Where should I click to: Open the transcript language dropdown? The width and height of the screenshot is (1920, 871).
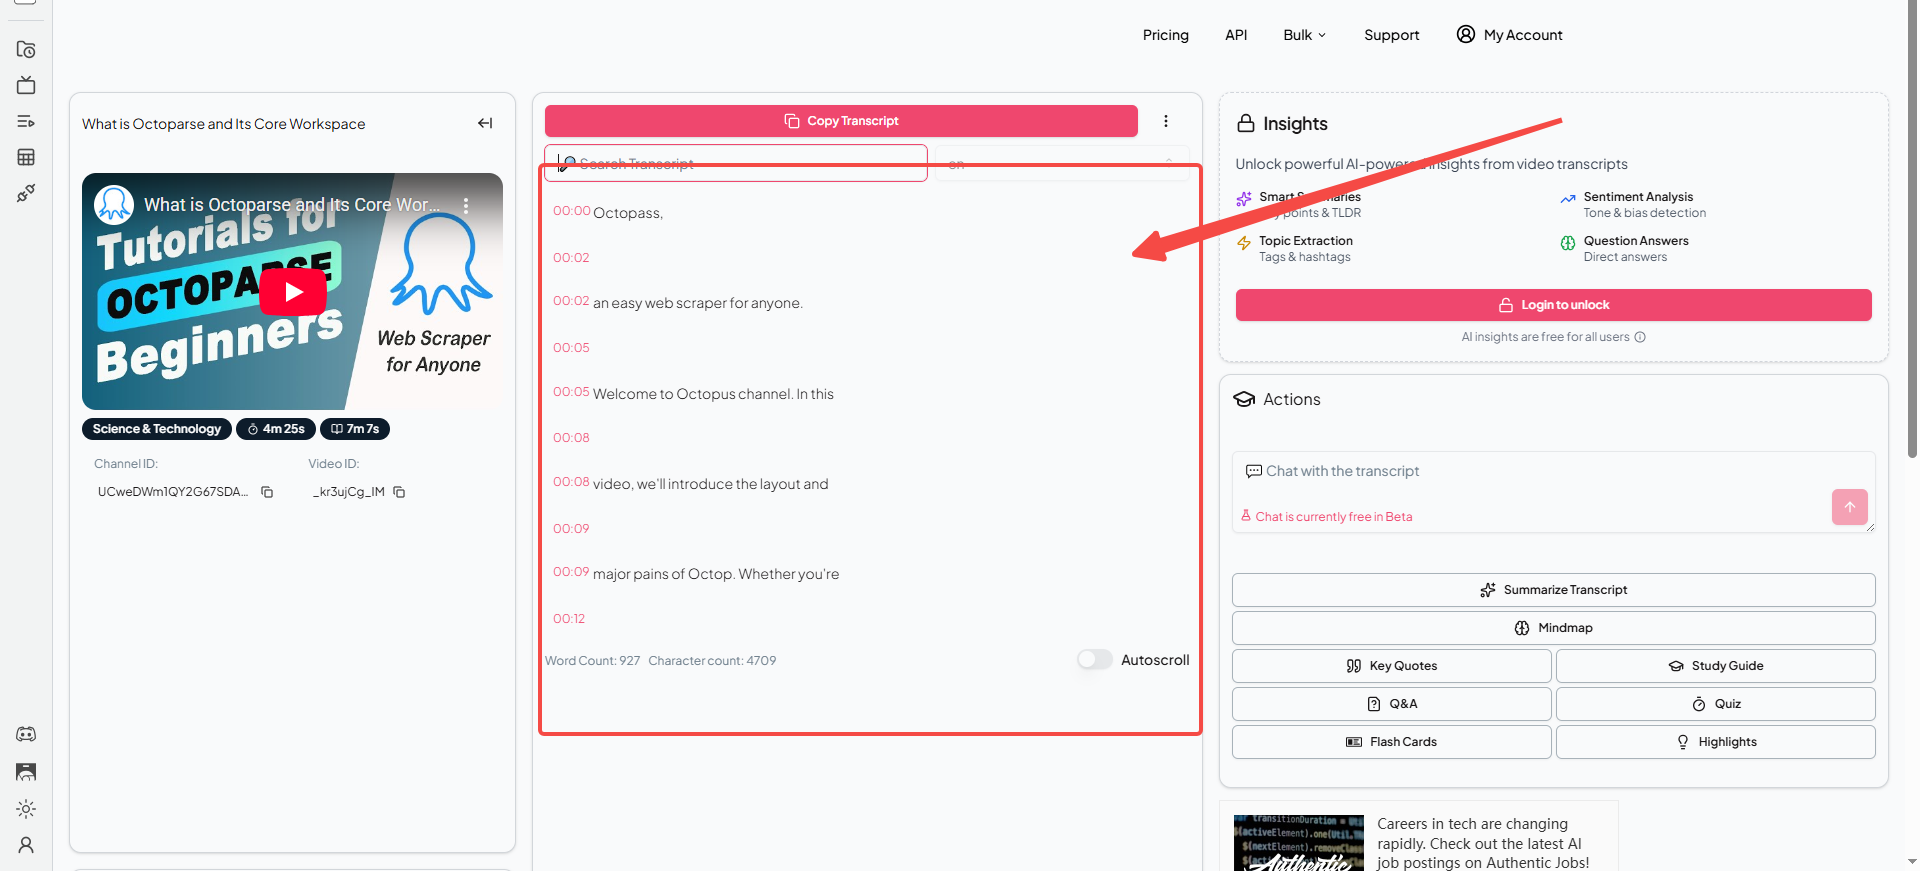click(x=1060, y=163)
